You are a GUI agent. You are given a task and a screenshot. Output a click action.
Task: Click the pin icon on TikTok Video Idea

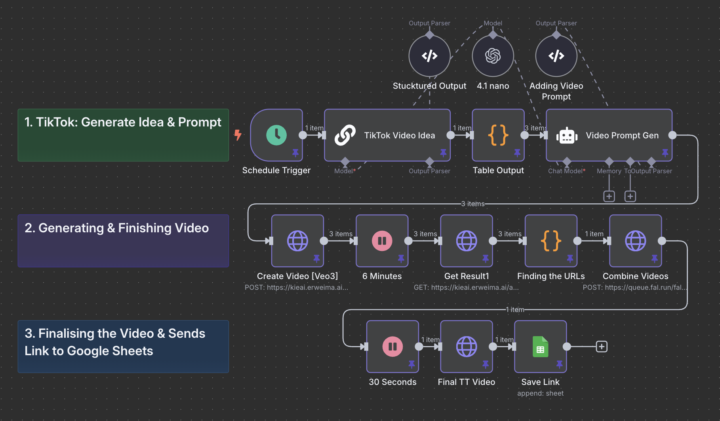(x=443, y=153)
